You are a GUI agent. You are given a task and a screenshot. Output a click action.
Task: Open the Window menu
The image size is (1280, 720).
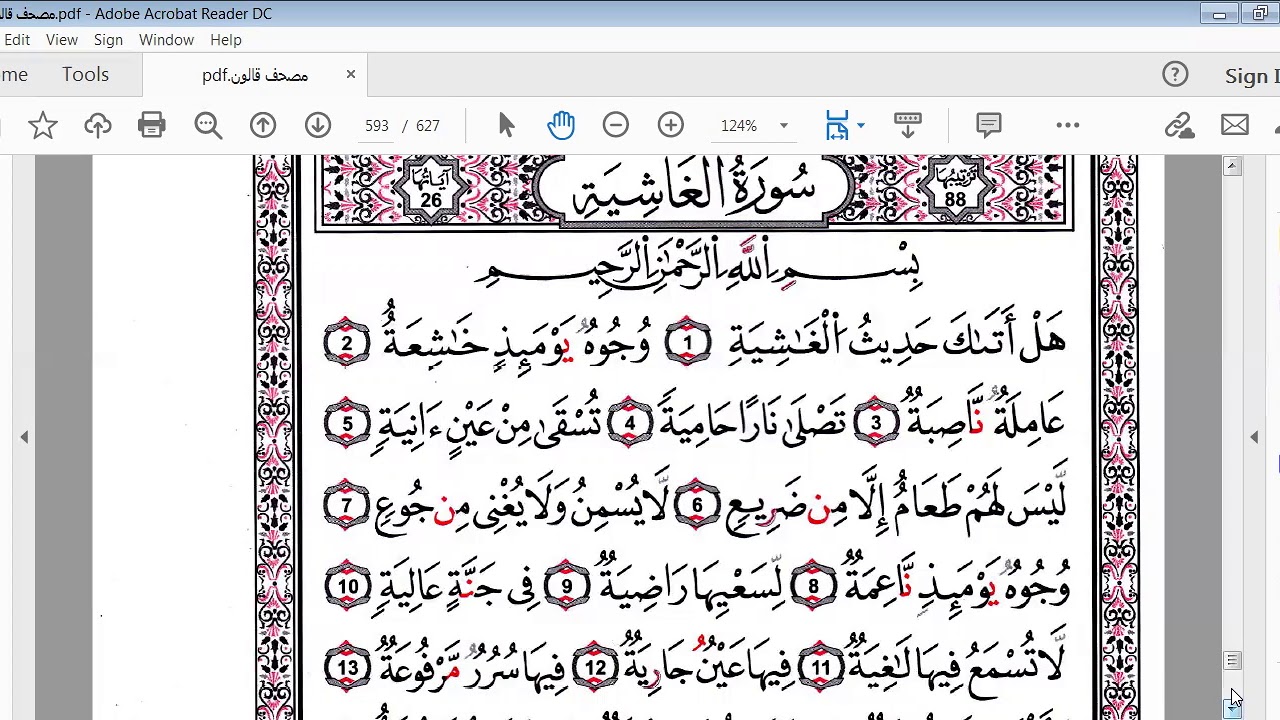point(166,40)
